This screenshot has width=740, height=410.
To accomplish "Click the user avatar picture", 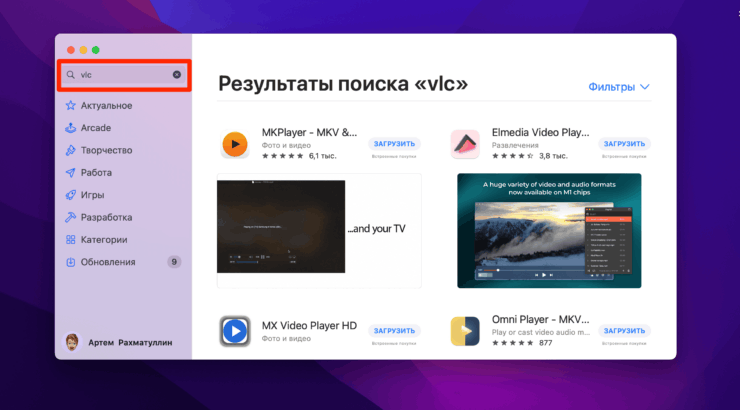I will pyautogui.click(x=72, y=343).
